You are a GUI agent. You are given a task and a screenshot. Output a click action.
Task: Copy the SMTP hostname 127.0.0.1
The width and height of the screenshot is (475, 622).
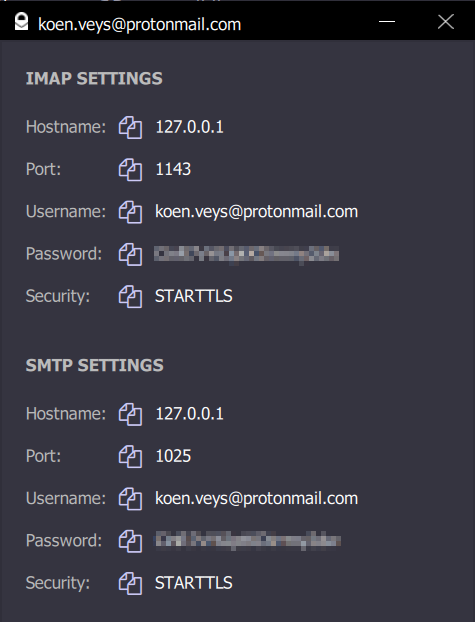pyautogui.click(x=130, y=414)
